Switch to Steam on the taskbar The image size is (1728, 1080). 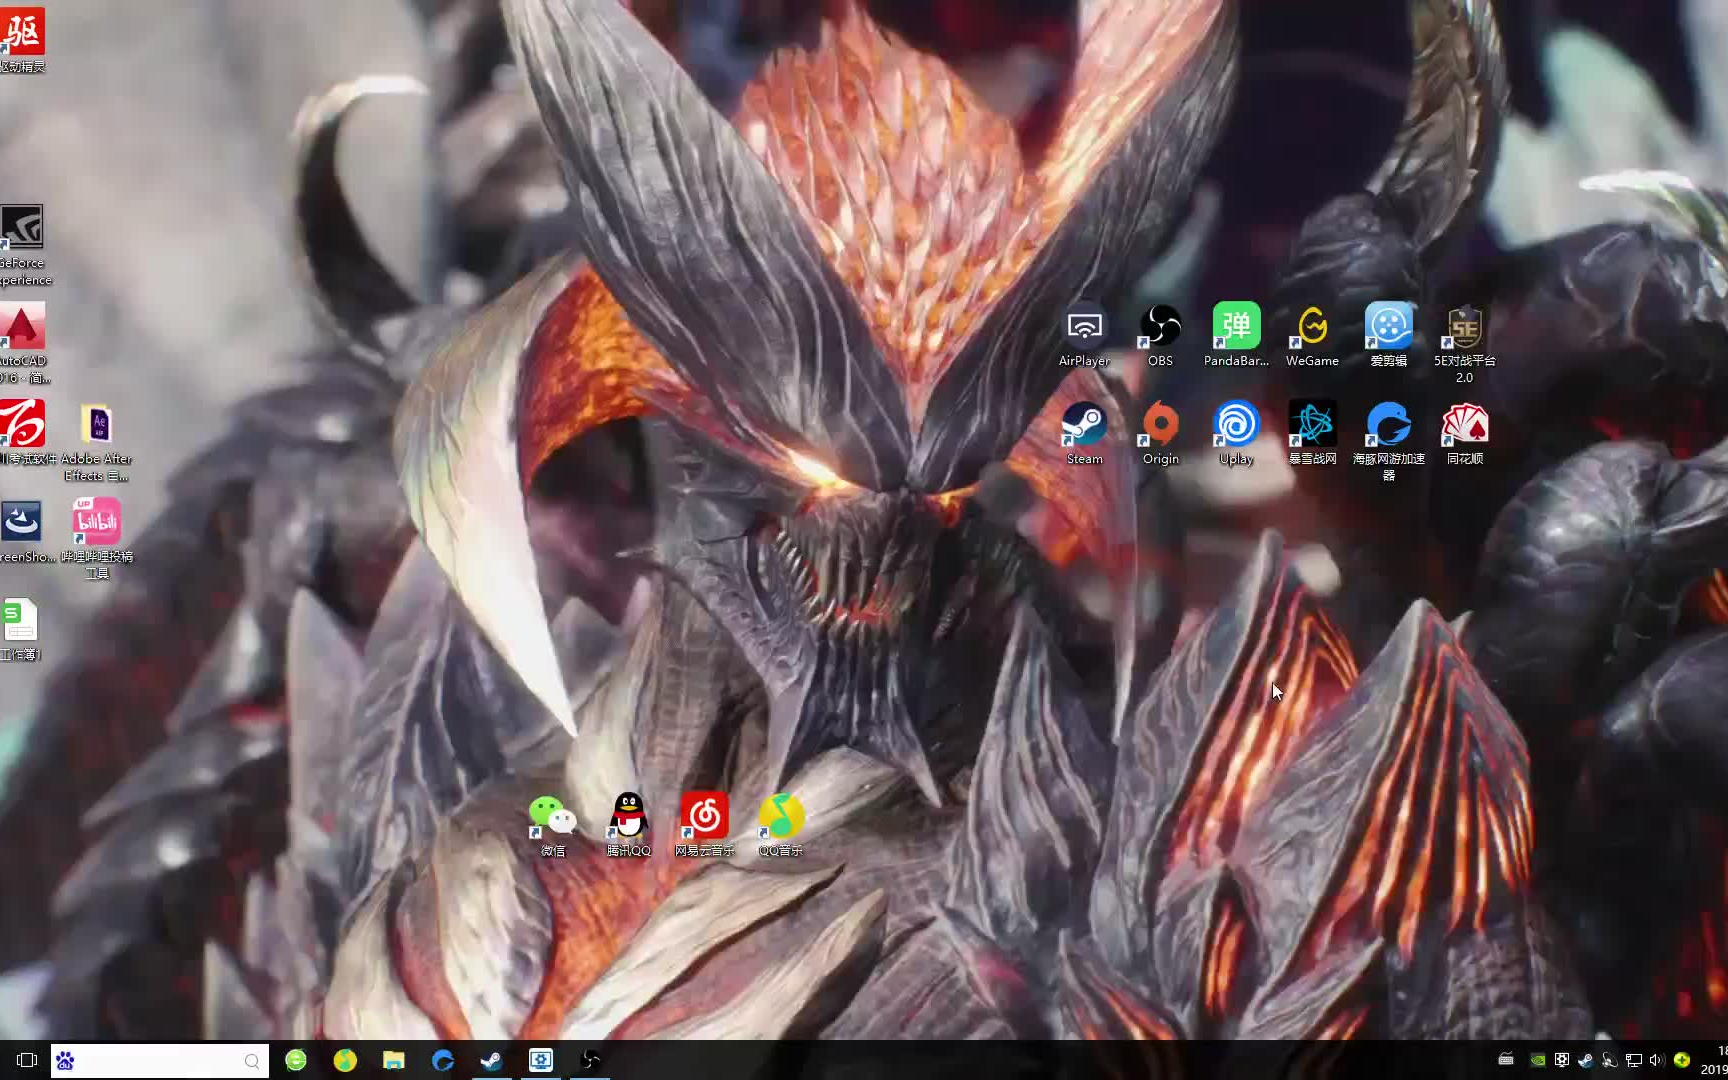pos(491,1060)
